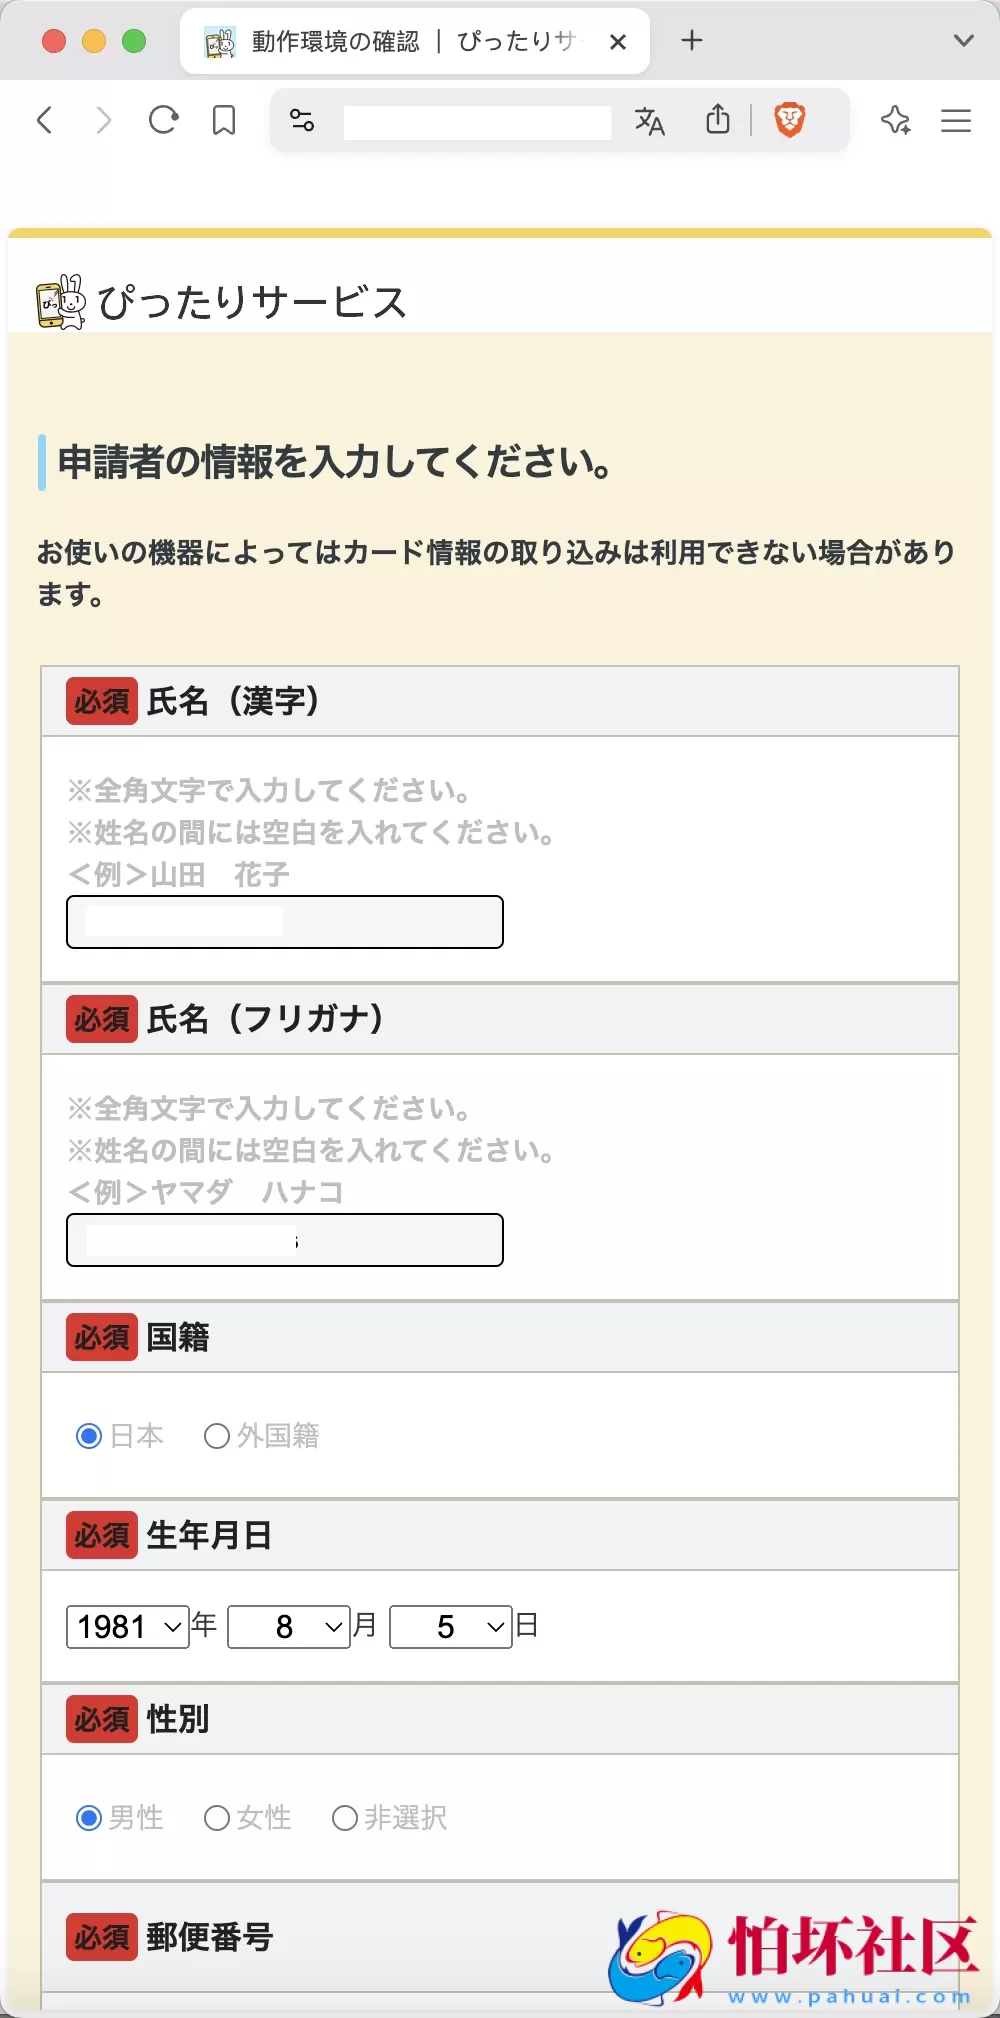Select the 外国籍 nationality option
This screenshot has width=1000, height=2018.
(x=217, y=1436)
